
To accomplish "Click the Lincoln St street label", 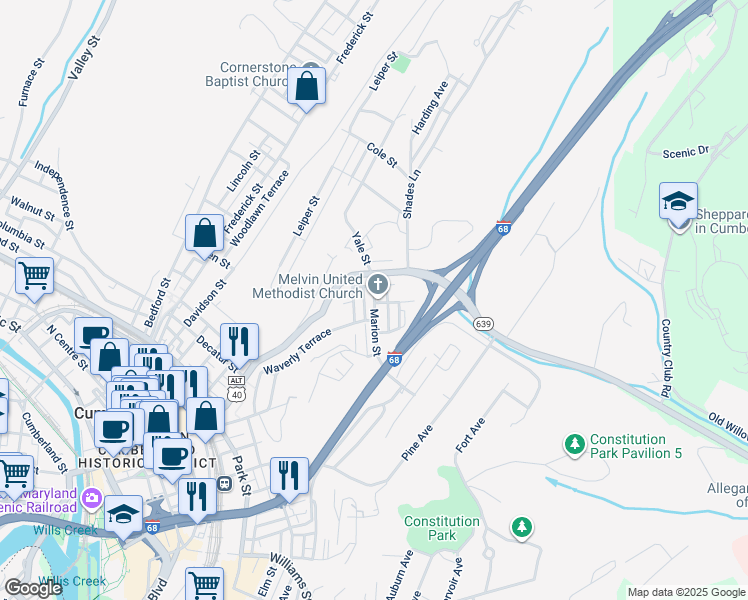I will pos(243,171).
